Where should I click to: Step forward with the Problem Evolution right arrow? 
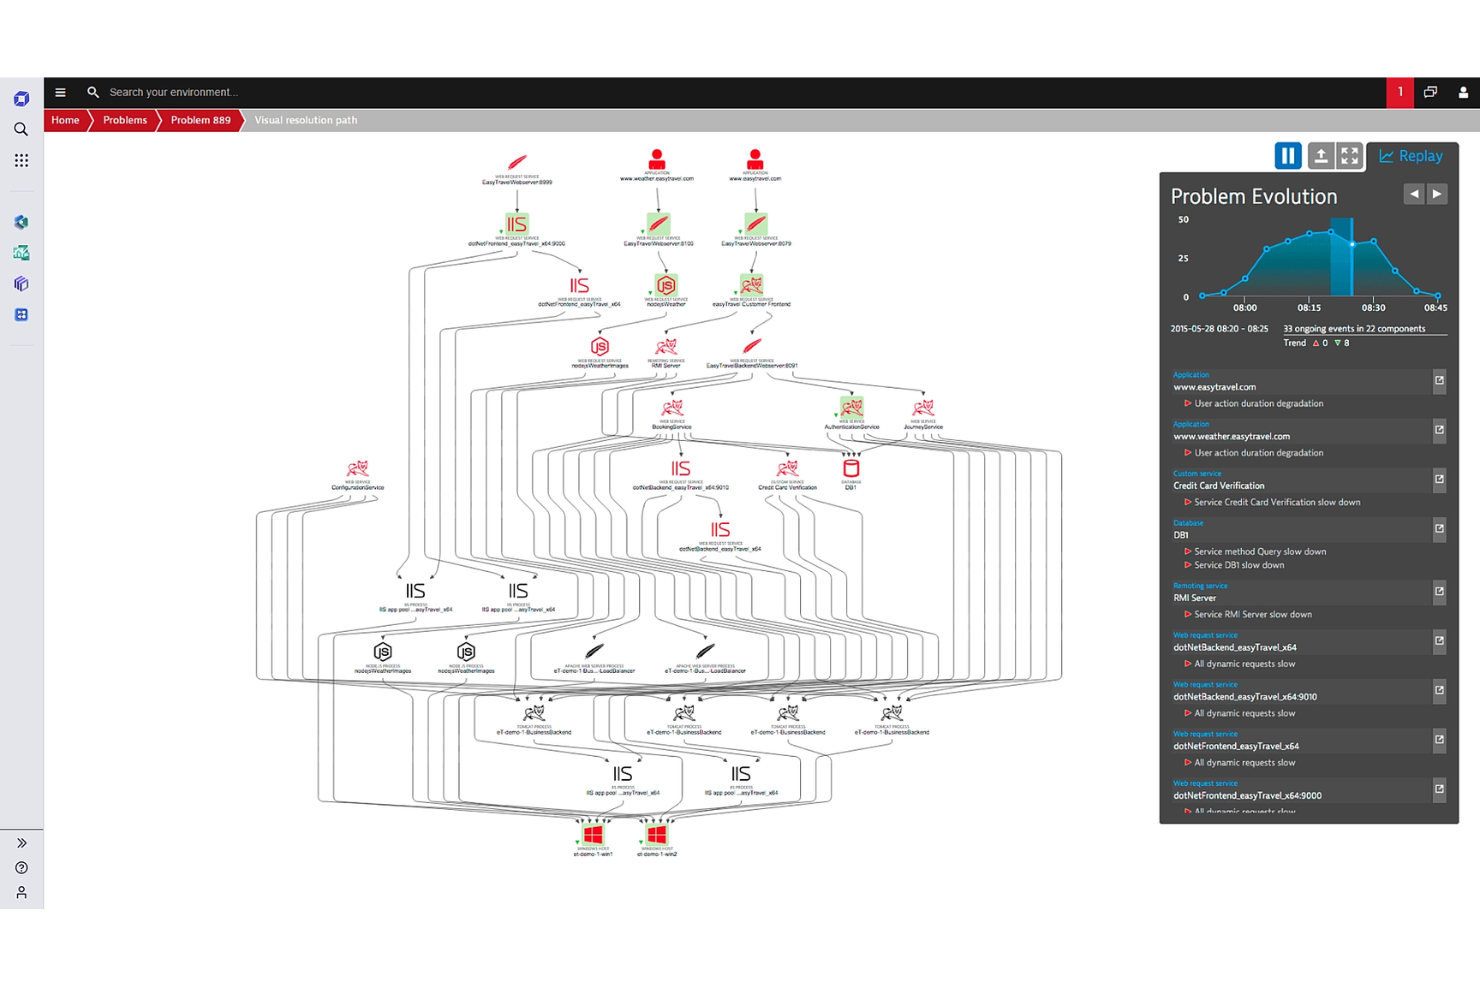click(1437, 194)
